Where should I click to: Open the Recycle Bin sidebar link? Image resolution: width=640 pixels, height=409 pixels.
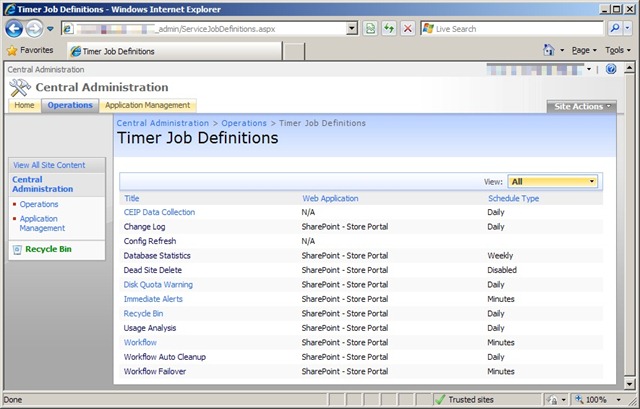[48, 249]
